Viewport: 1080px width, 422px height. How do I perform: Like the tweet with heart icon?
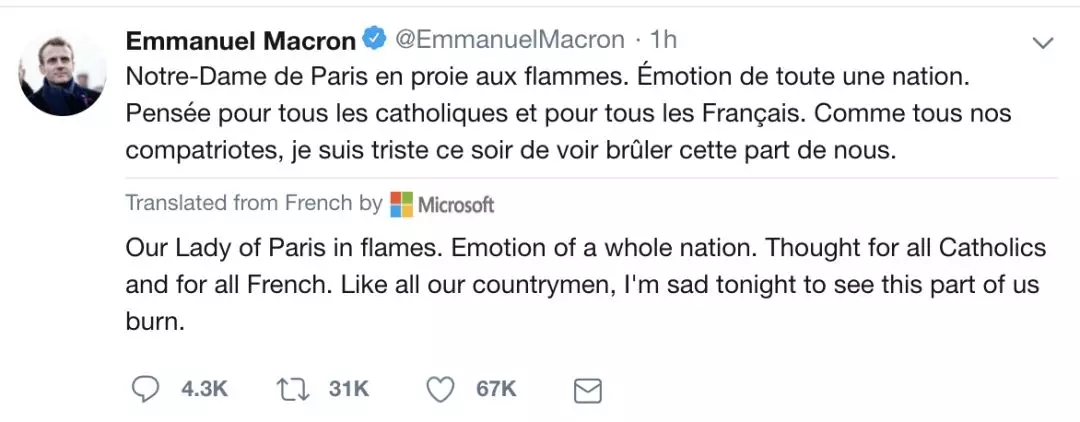440,389
